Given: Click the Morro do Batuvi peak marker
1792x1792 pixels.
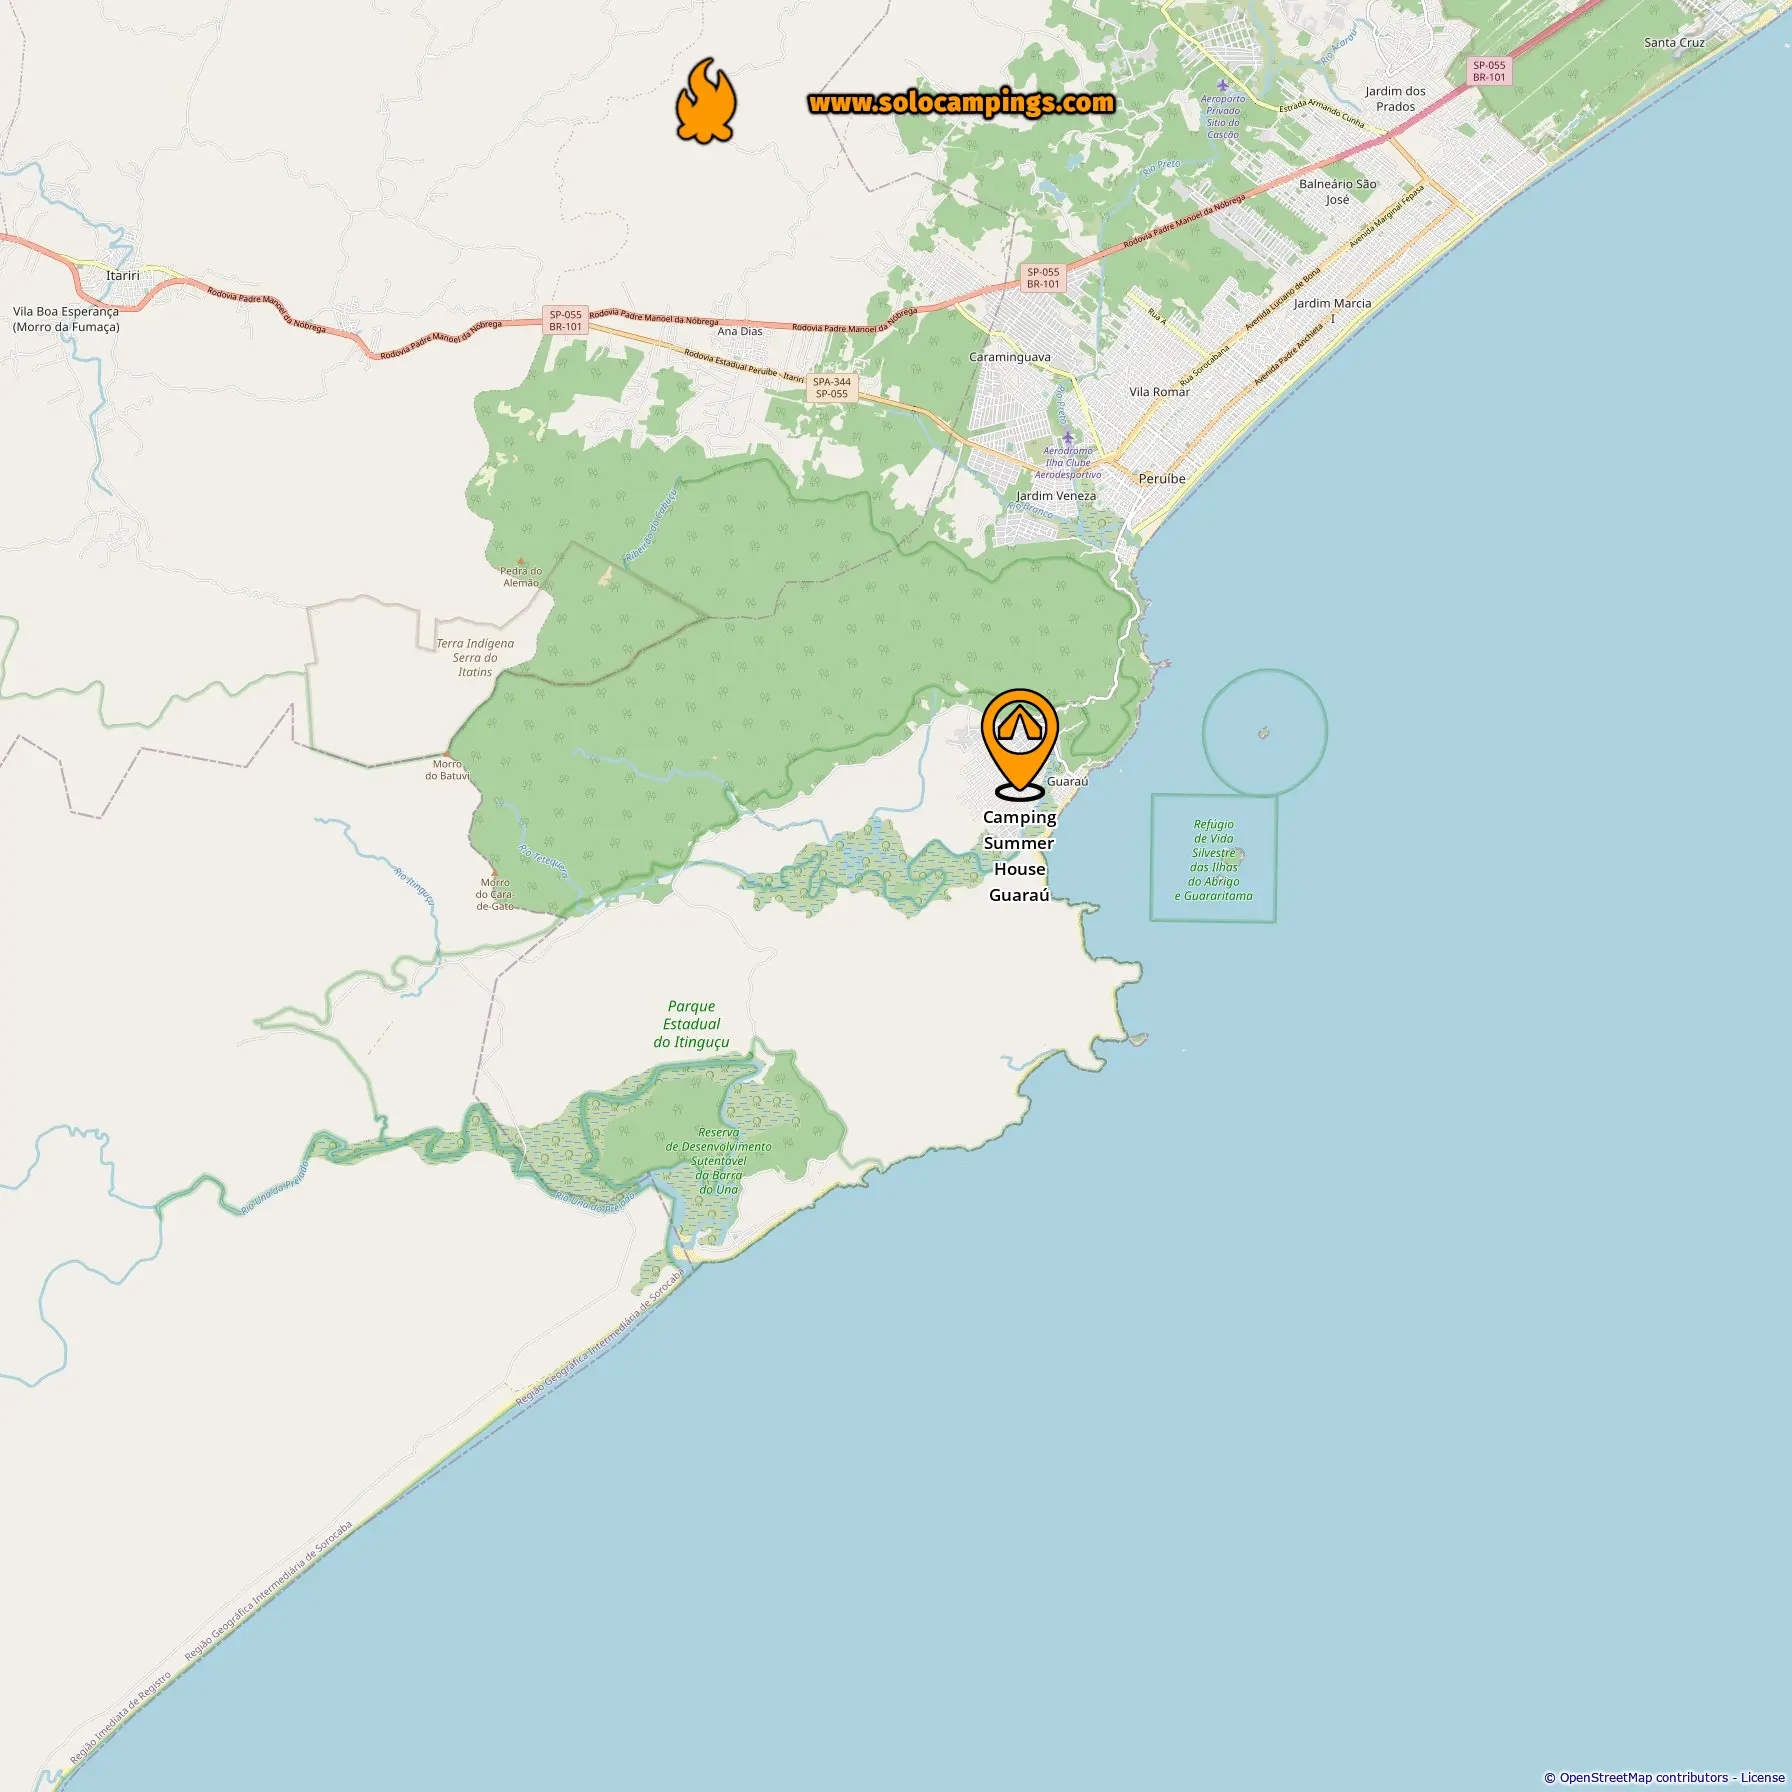Looking at the screenshot, I should pyautogui.click(x=447, y=754).
